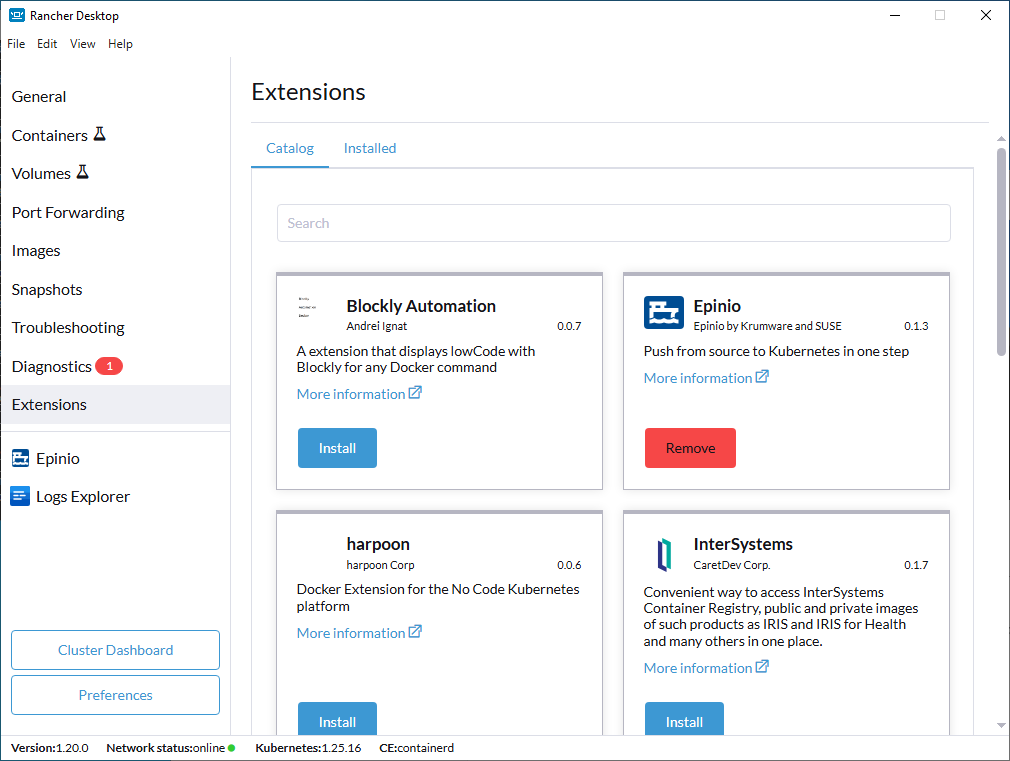This screenshot has height=761, width=1010.
Task: Select the Catalog tab
Action: [290, 148]
